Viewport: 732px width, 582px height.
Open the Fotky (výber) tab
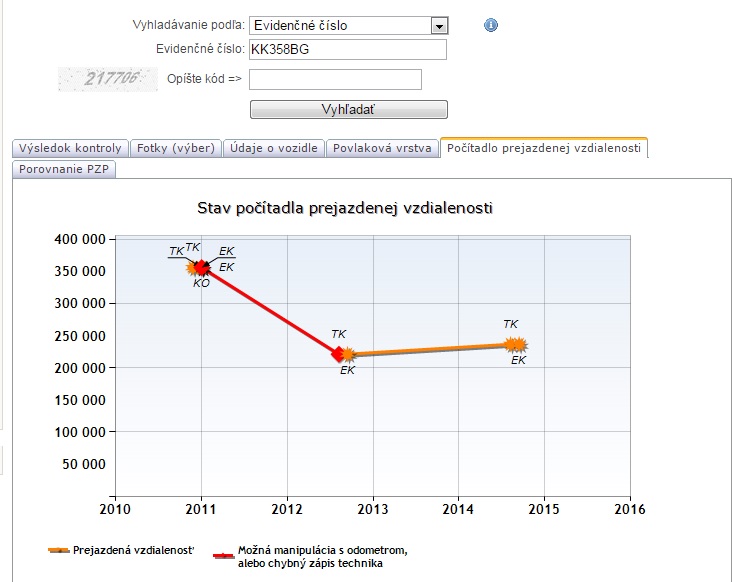(x=176, y=148)
